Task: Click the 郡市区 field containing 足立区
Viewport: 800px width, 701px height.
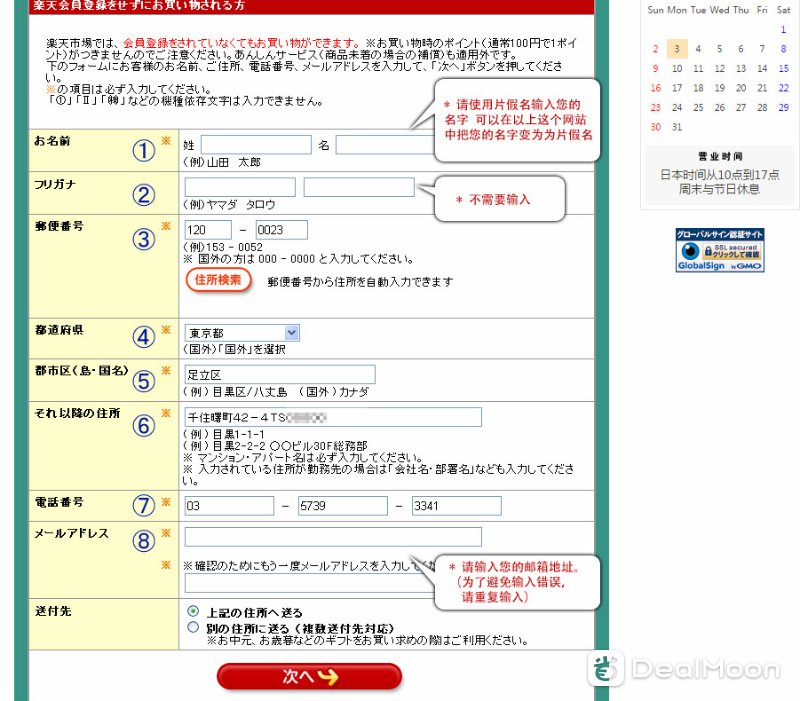Action: 280,374
